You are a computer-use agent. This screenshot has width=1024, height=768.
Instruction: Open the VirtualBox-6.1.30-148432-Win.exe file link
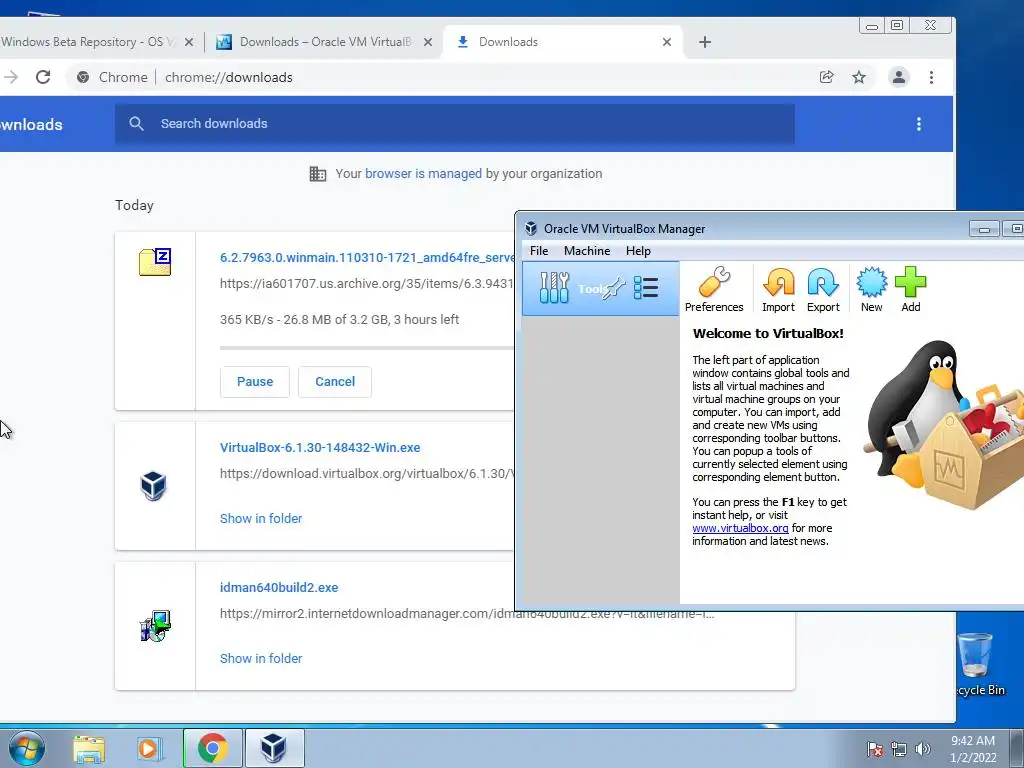320,447
